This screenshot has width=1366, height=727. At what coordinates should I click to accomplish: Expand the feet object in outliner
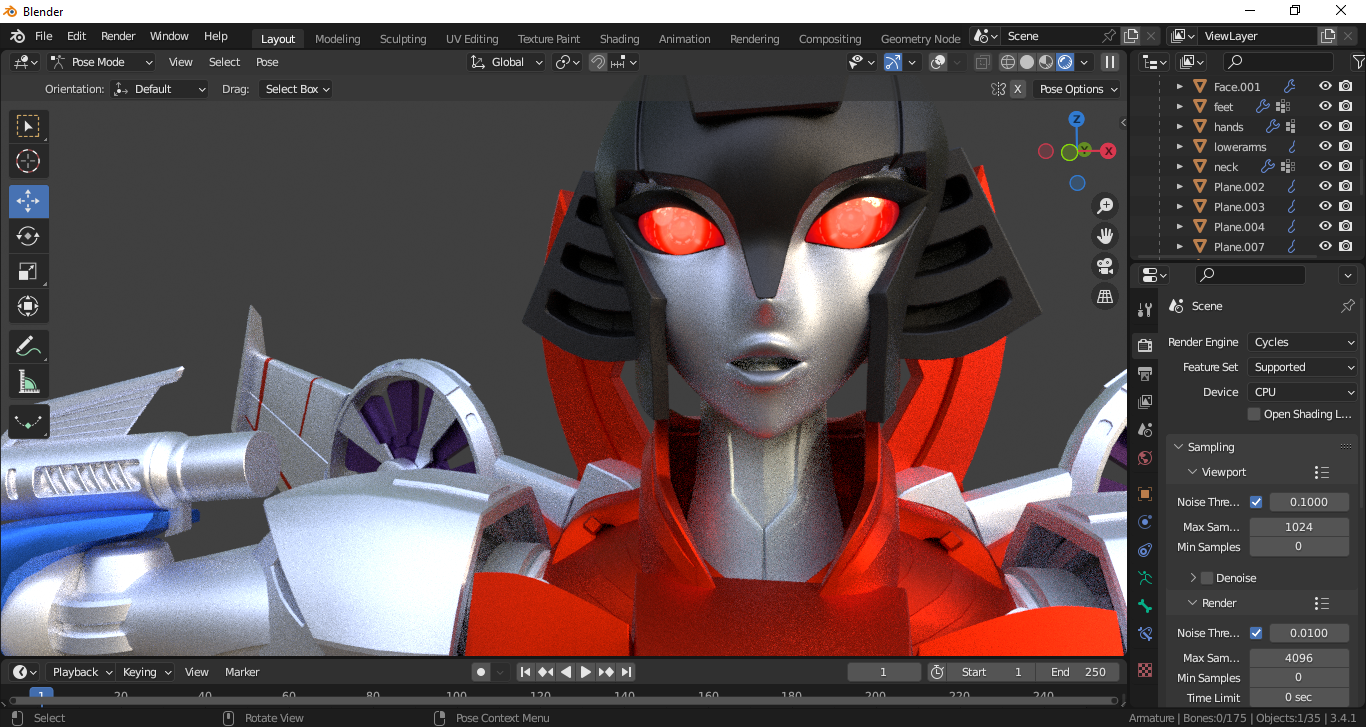click(1180, 107)
